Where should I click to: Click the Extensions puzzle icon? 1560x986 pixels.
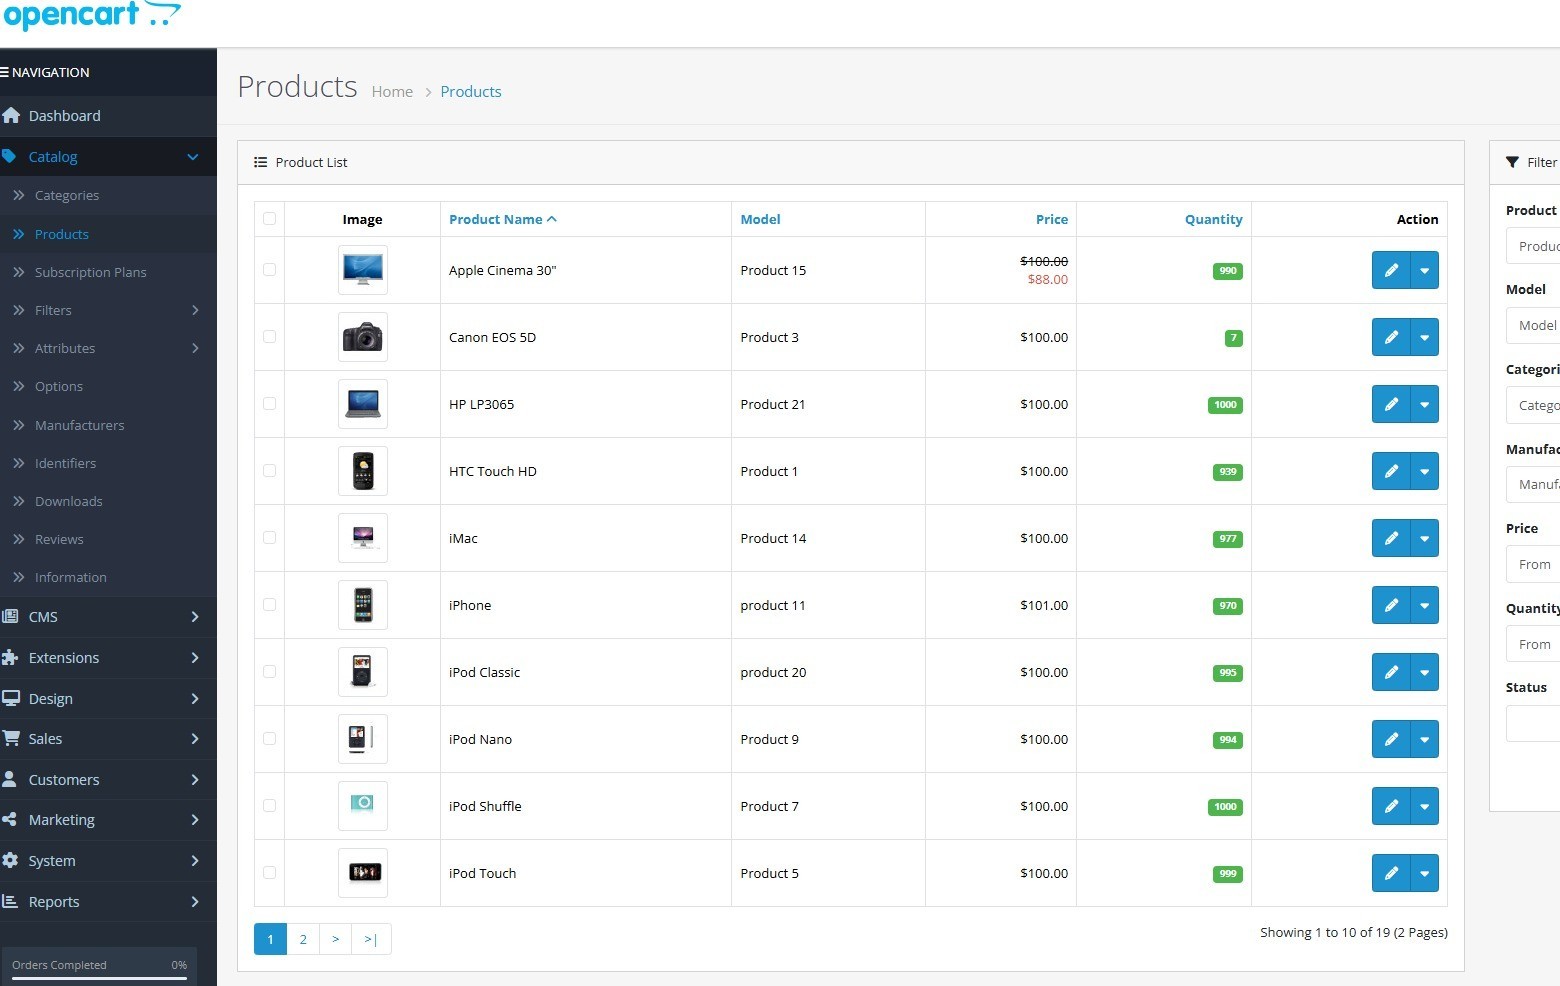click(10, 657)
